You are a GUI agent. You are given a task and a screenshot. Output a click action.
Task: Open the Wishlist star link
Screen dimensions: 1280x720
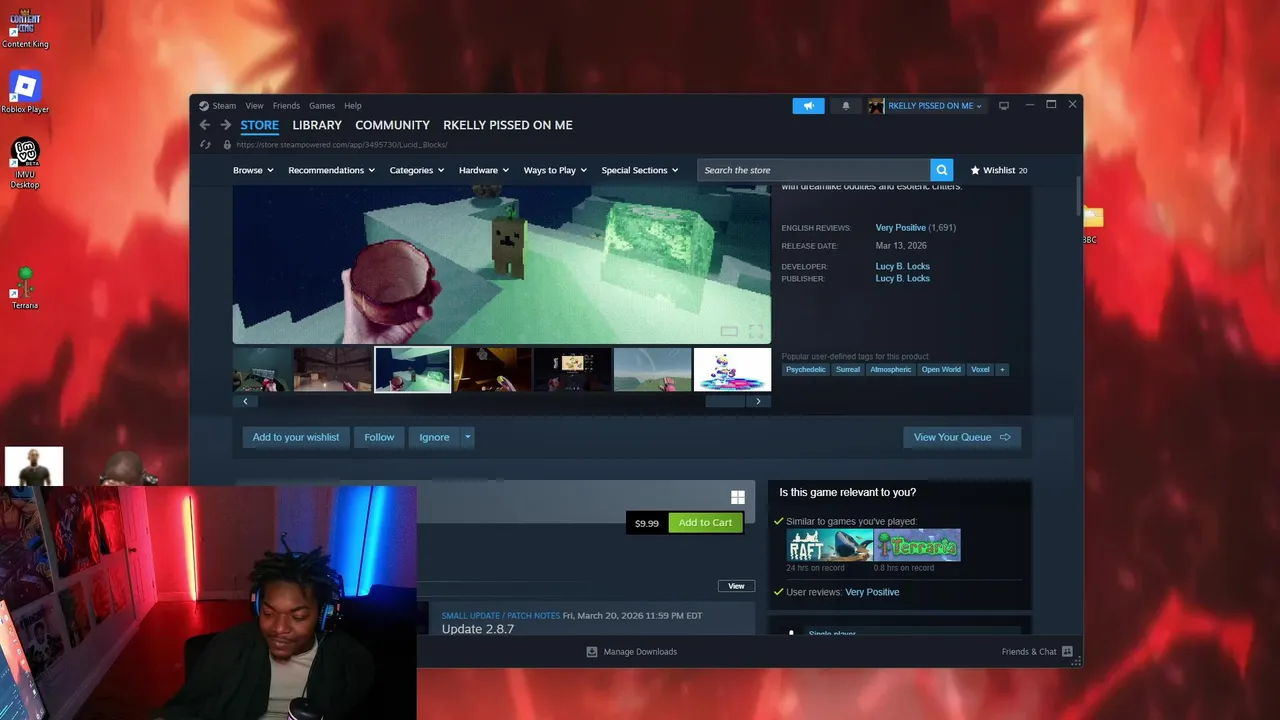tap(998, 170)
